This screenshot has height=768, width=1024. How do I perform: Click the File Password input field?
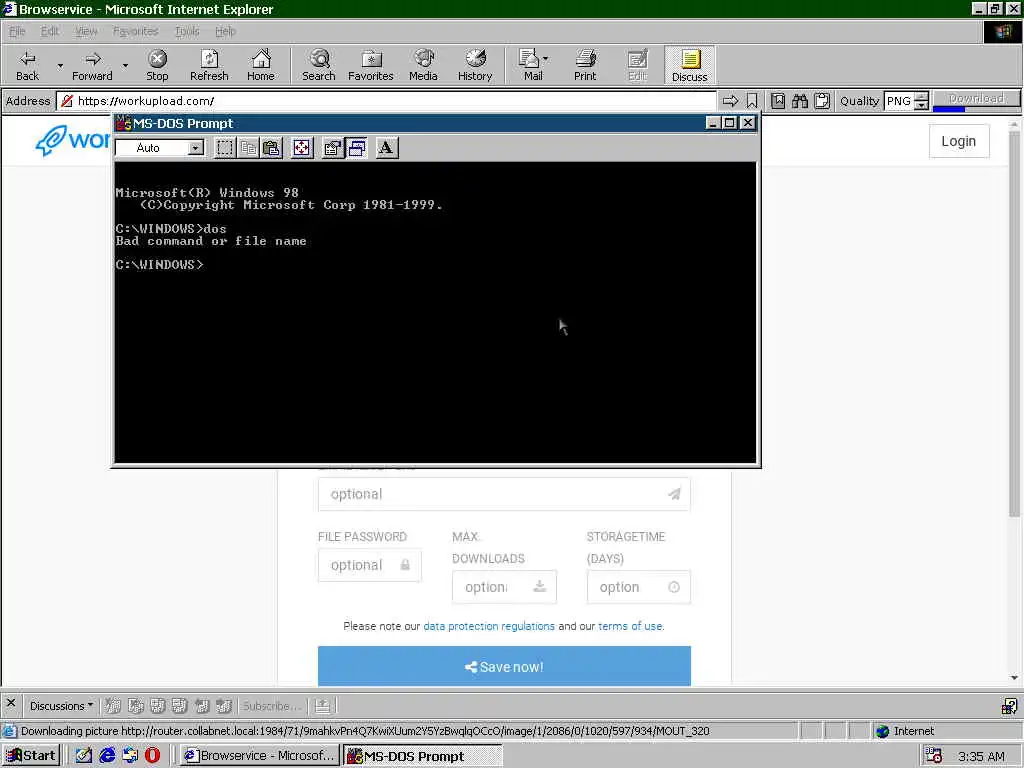pyautogui.click(x=370, y=566)
